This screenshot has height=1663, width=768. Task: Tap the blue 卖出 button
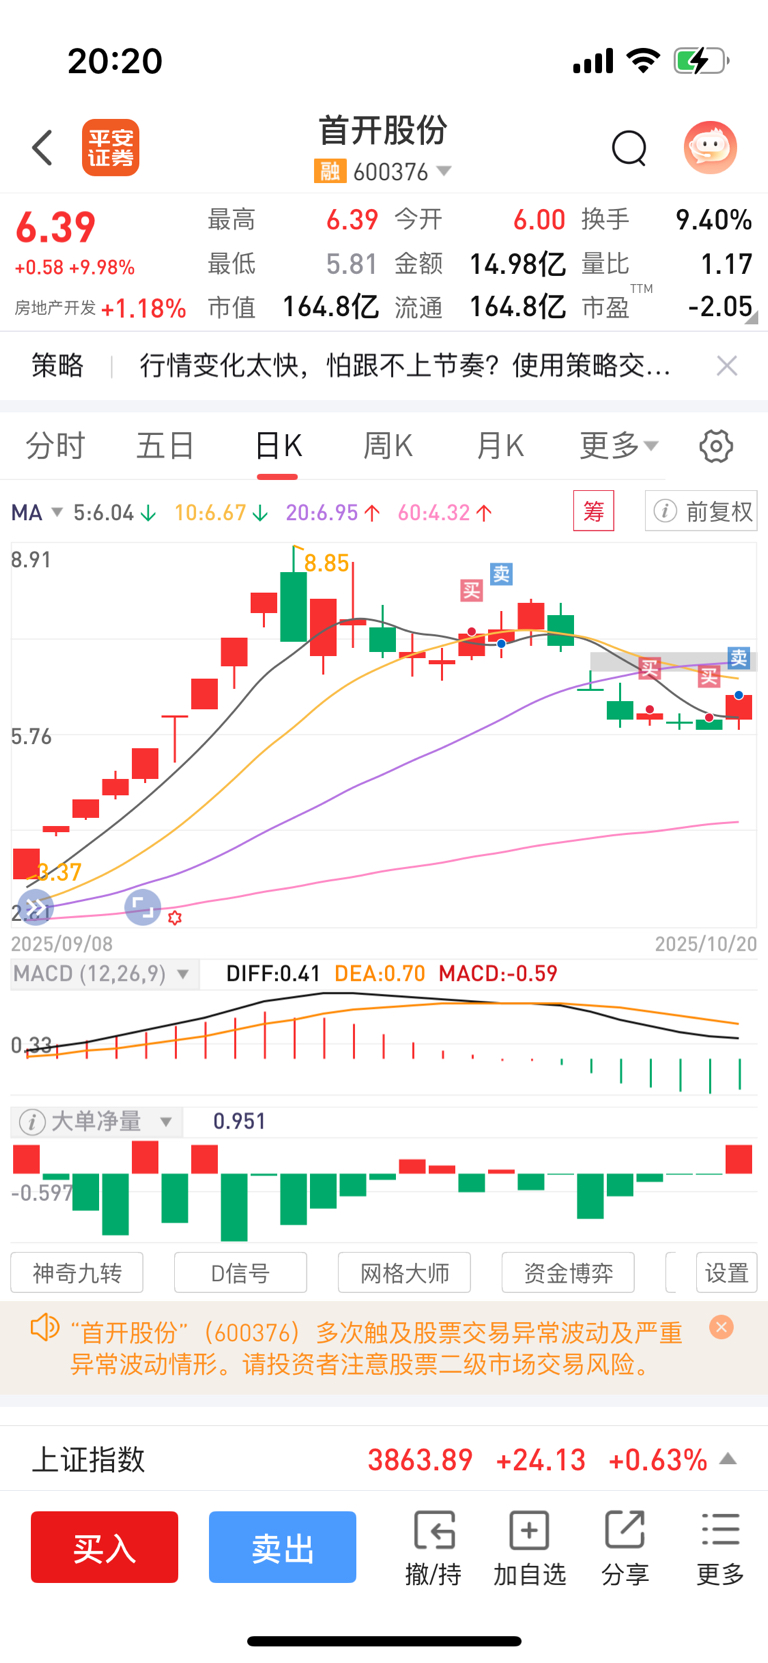click(x=283, y=1547)
